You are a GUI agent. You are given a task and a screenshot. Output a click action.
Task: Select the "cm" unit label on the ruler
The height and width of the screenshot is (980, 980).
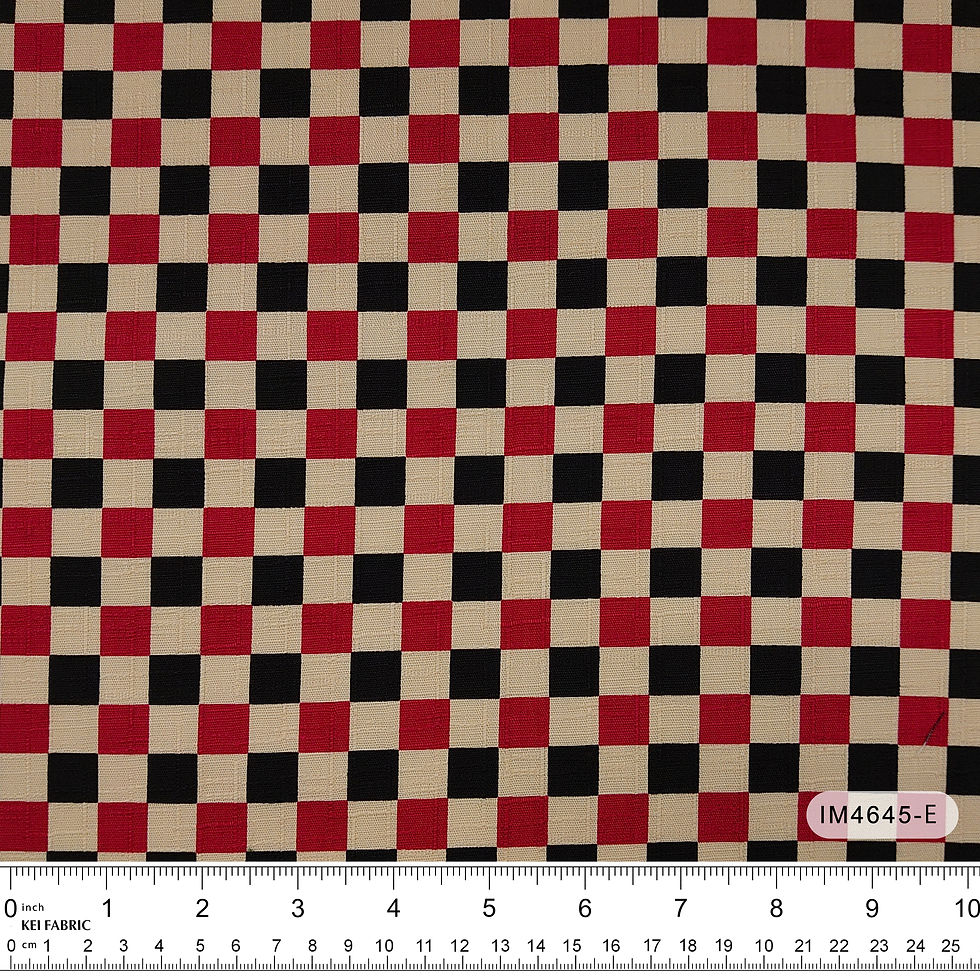29,946
